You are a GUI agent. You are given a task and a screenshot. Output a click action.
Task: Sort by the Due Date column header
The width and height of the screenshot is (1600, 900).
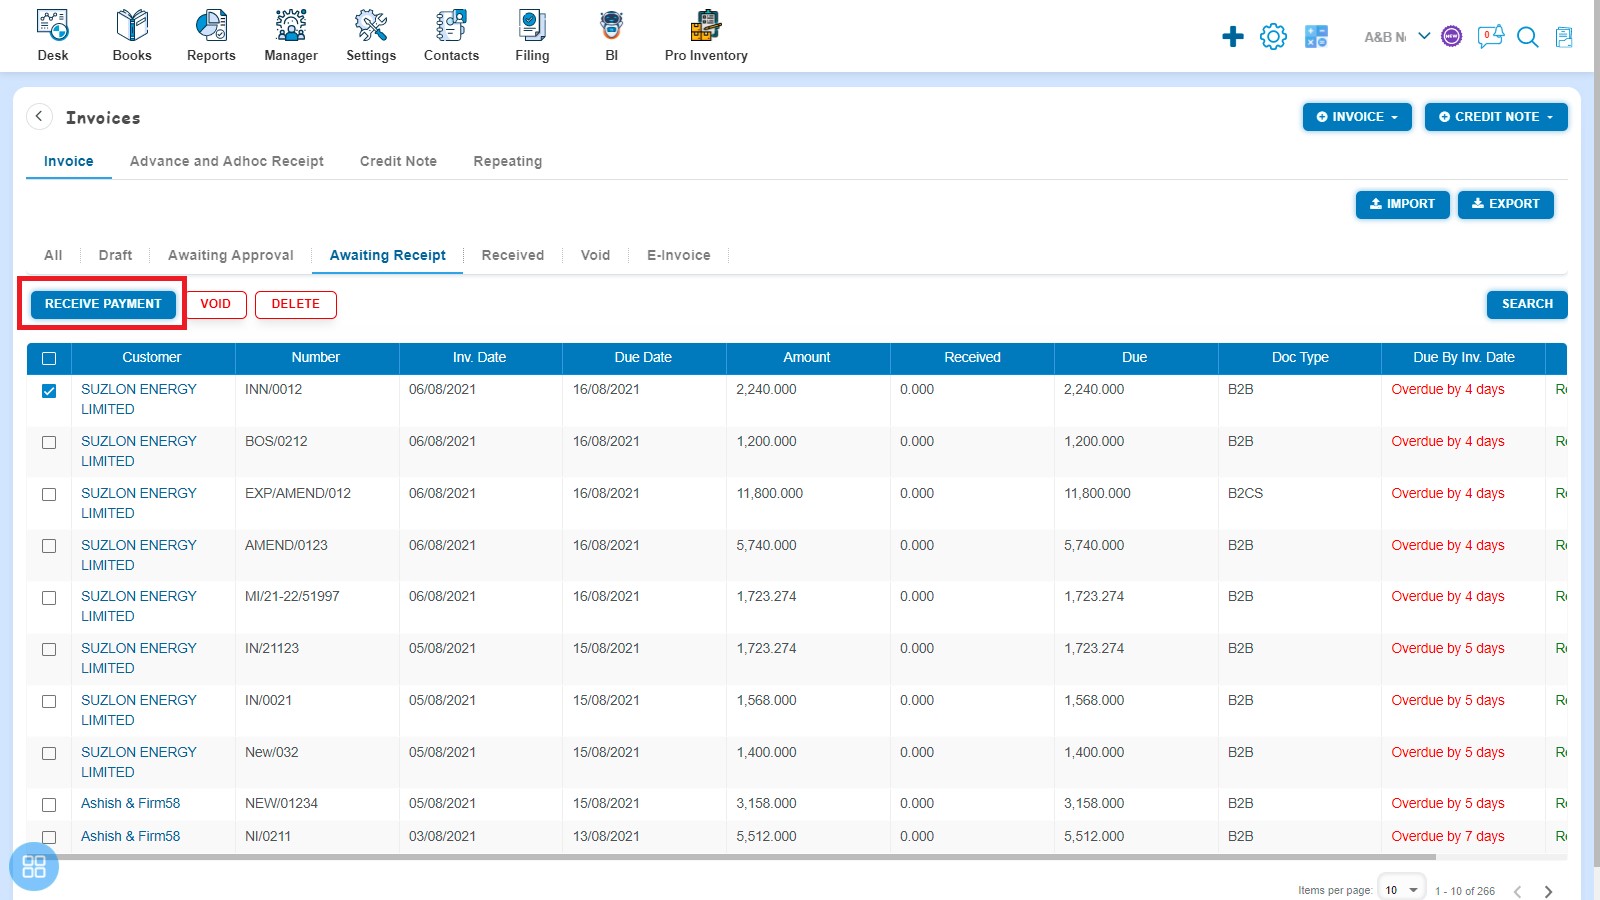[643, 357]
